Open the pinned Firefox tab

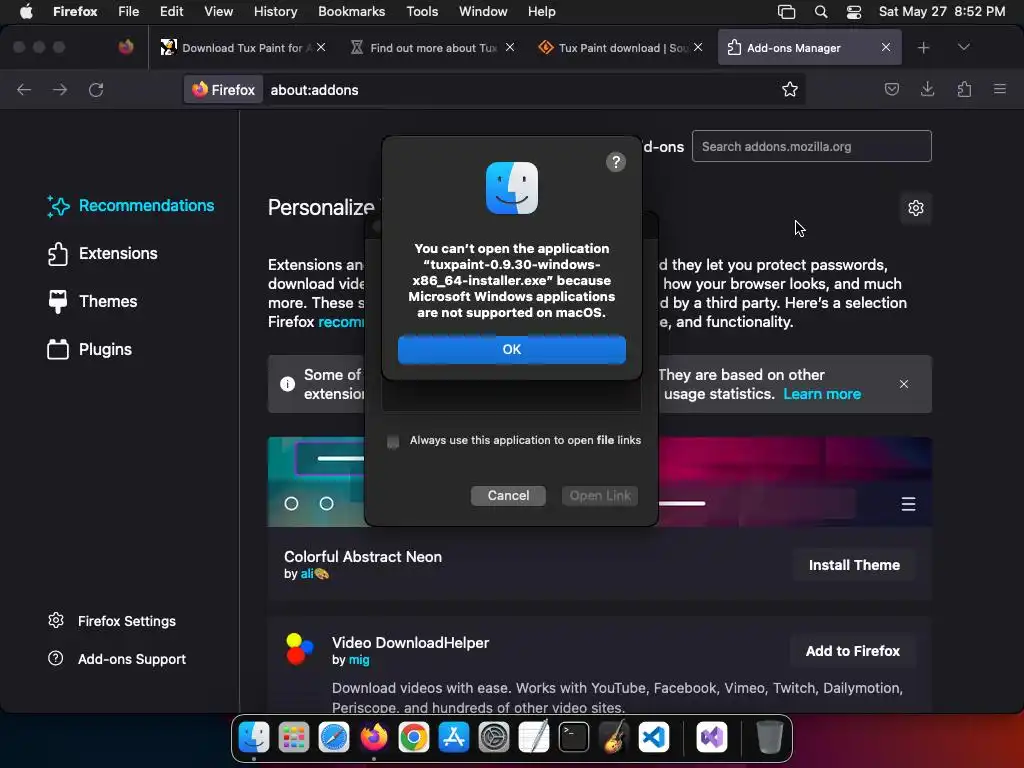[x=126, y=47]
